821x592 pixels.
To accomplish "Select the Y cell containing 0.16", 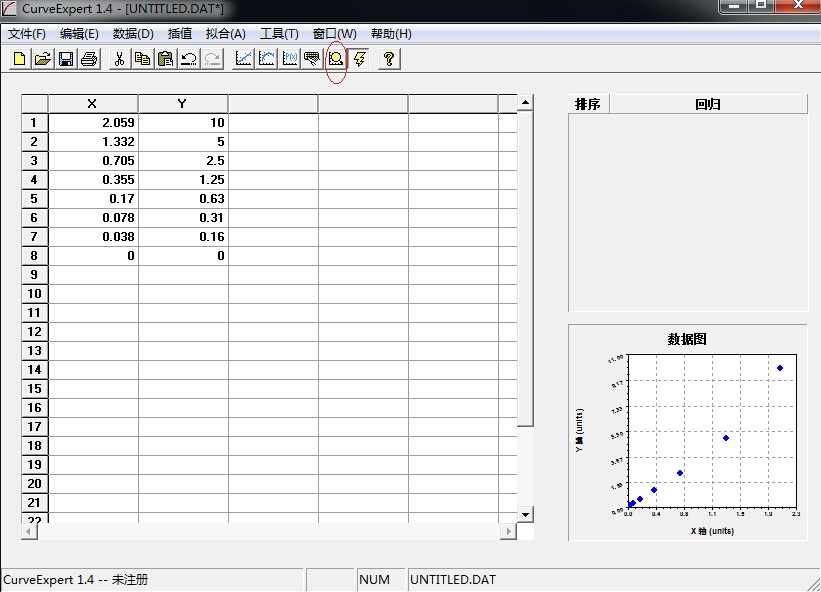I will [183, 237].
